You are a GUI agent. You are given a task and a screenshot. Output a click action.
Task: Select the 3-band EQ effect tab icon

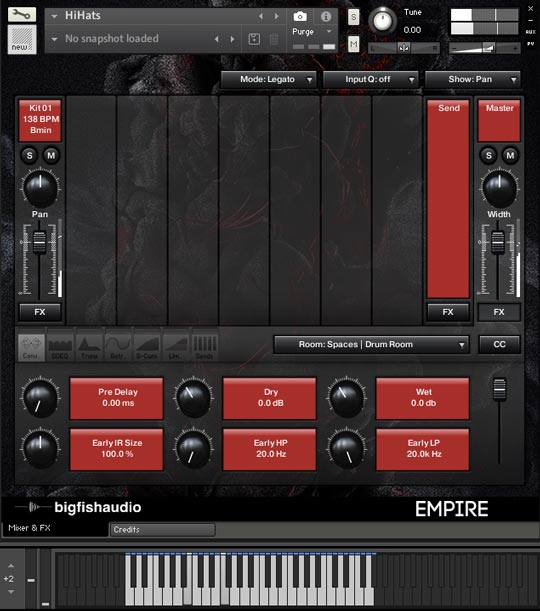(x=60, y=347)
